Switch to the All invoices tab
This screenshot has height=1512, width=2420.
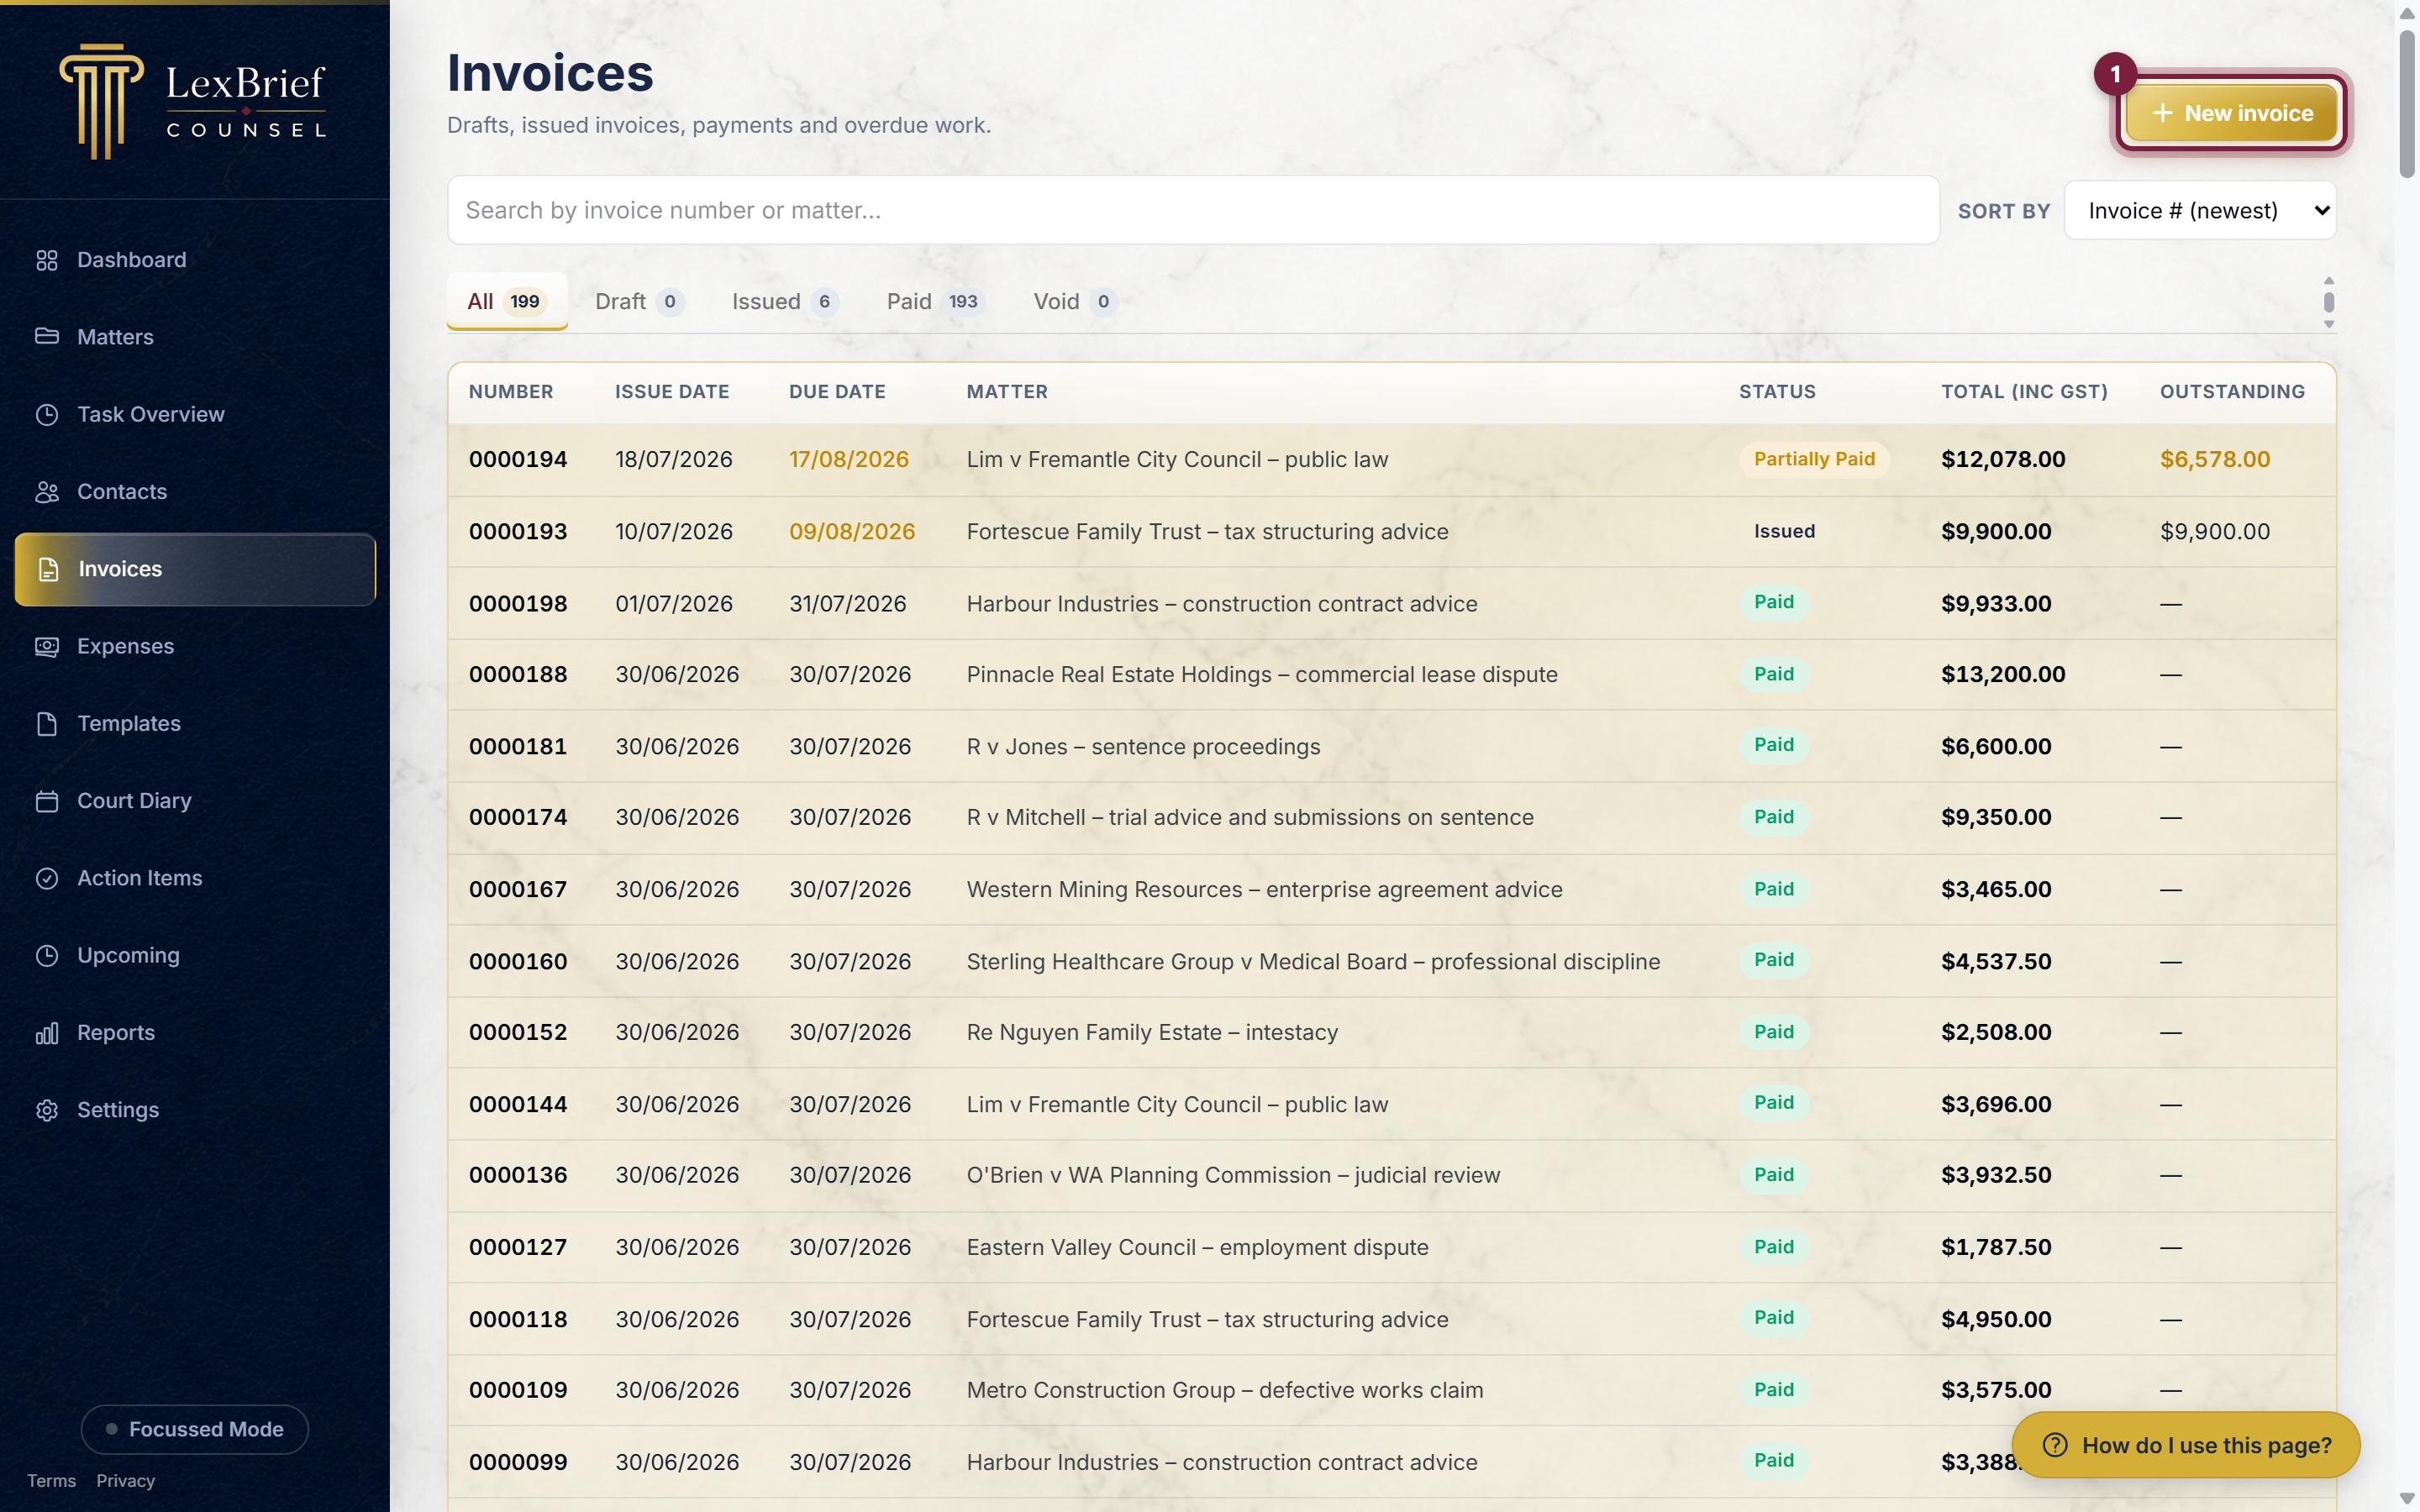pyautogui.click(x=506, y=301)
